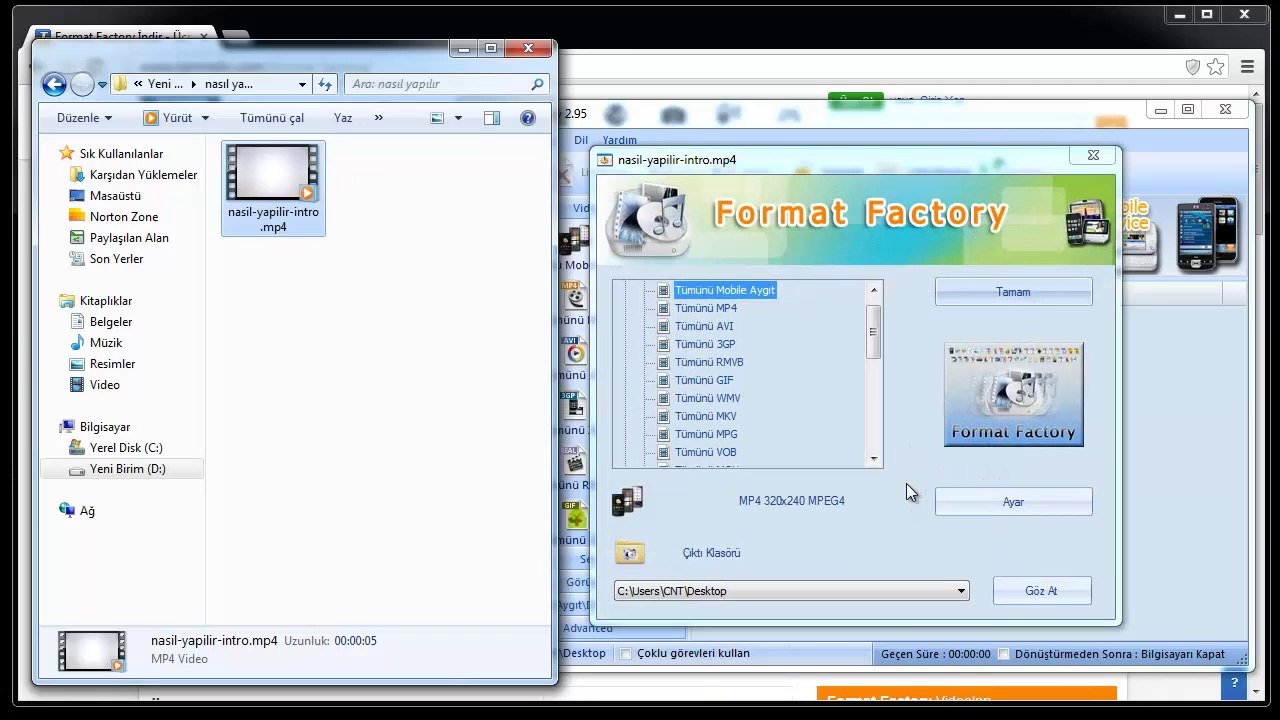
Task: Open the Chrome menu hamburger icon
Action: coord(1247,67)
